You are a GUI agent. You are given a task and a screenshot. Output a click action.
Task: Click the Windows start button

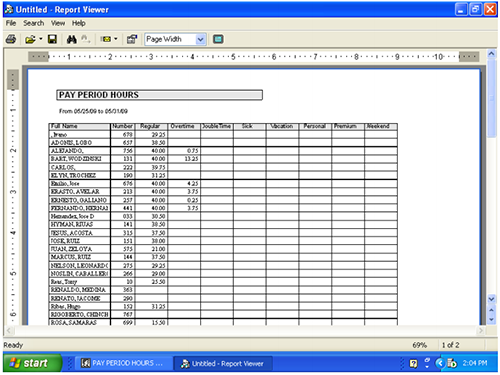(32, 363)
